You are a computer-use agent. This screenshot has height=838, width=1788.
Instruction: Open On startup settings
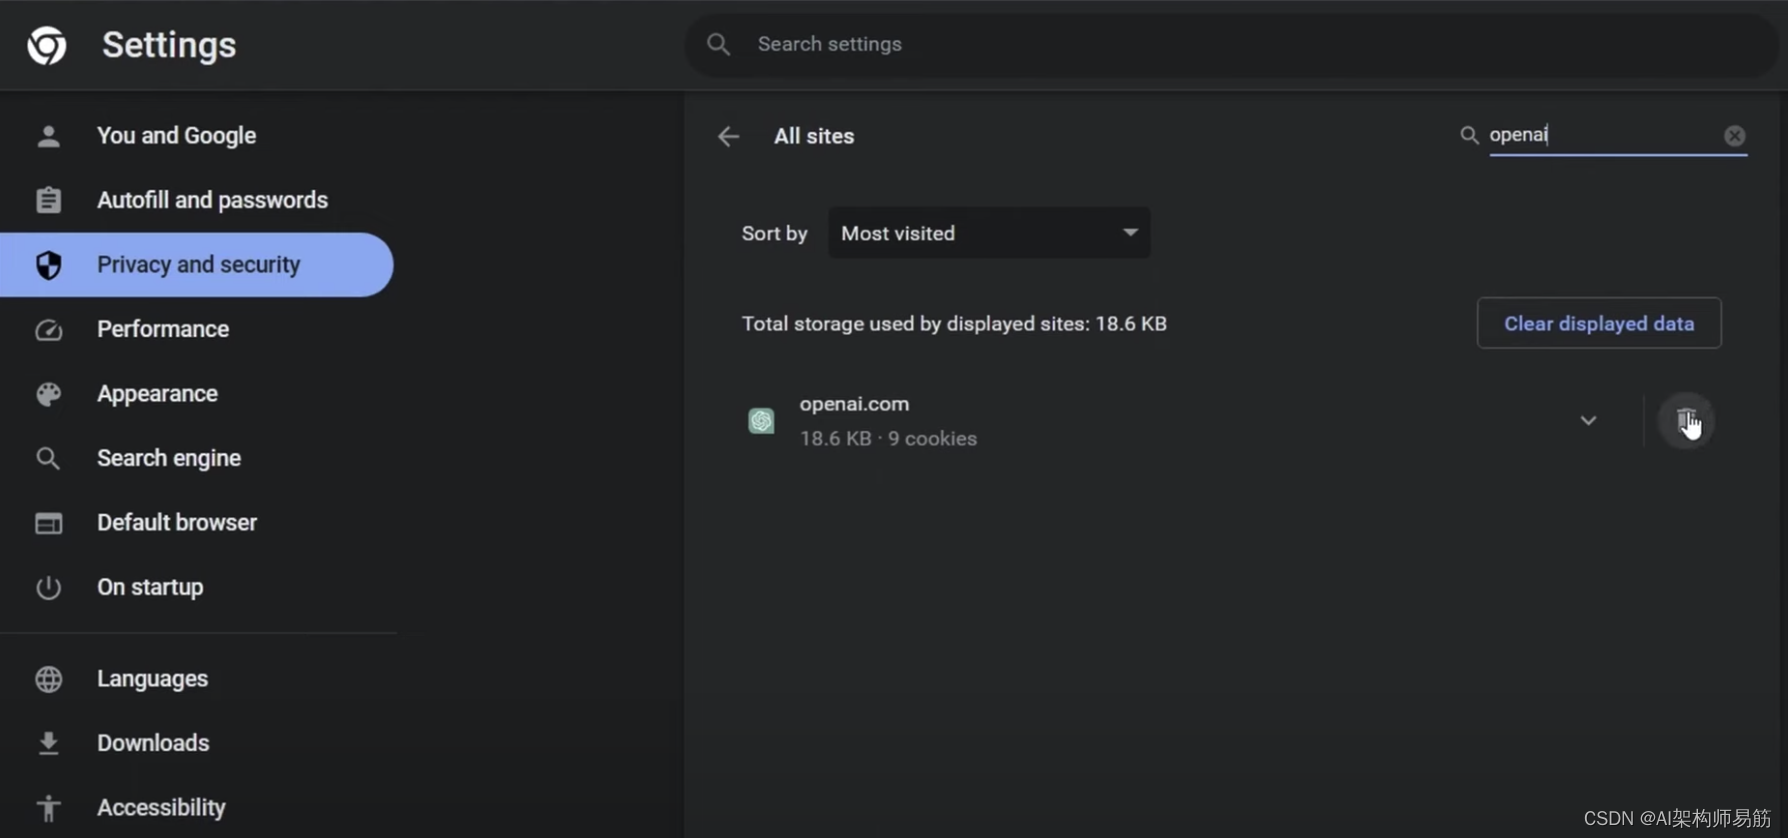150,587
